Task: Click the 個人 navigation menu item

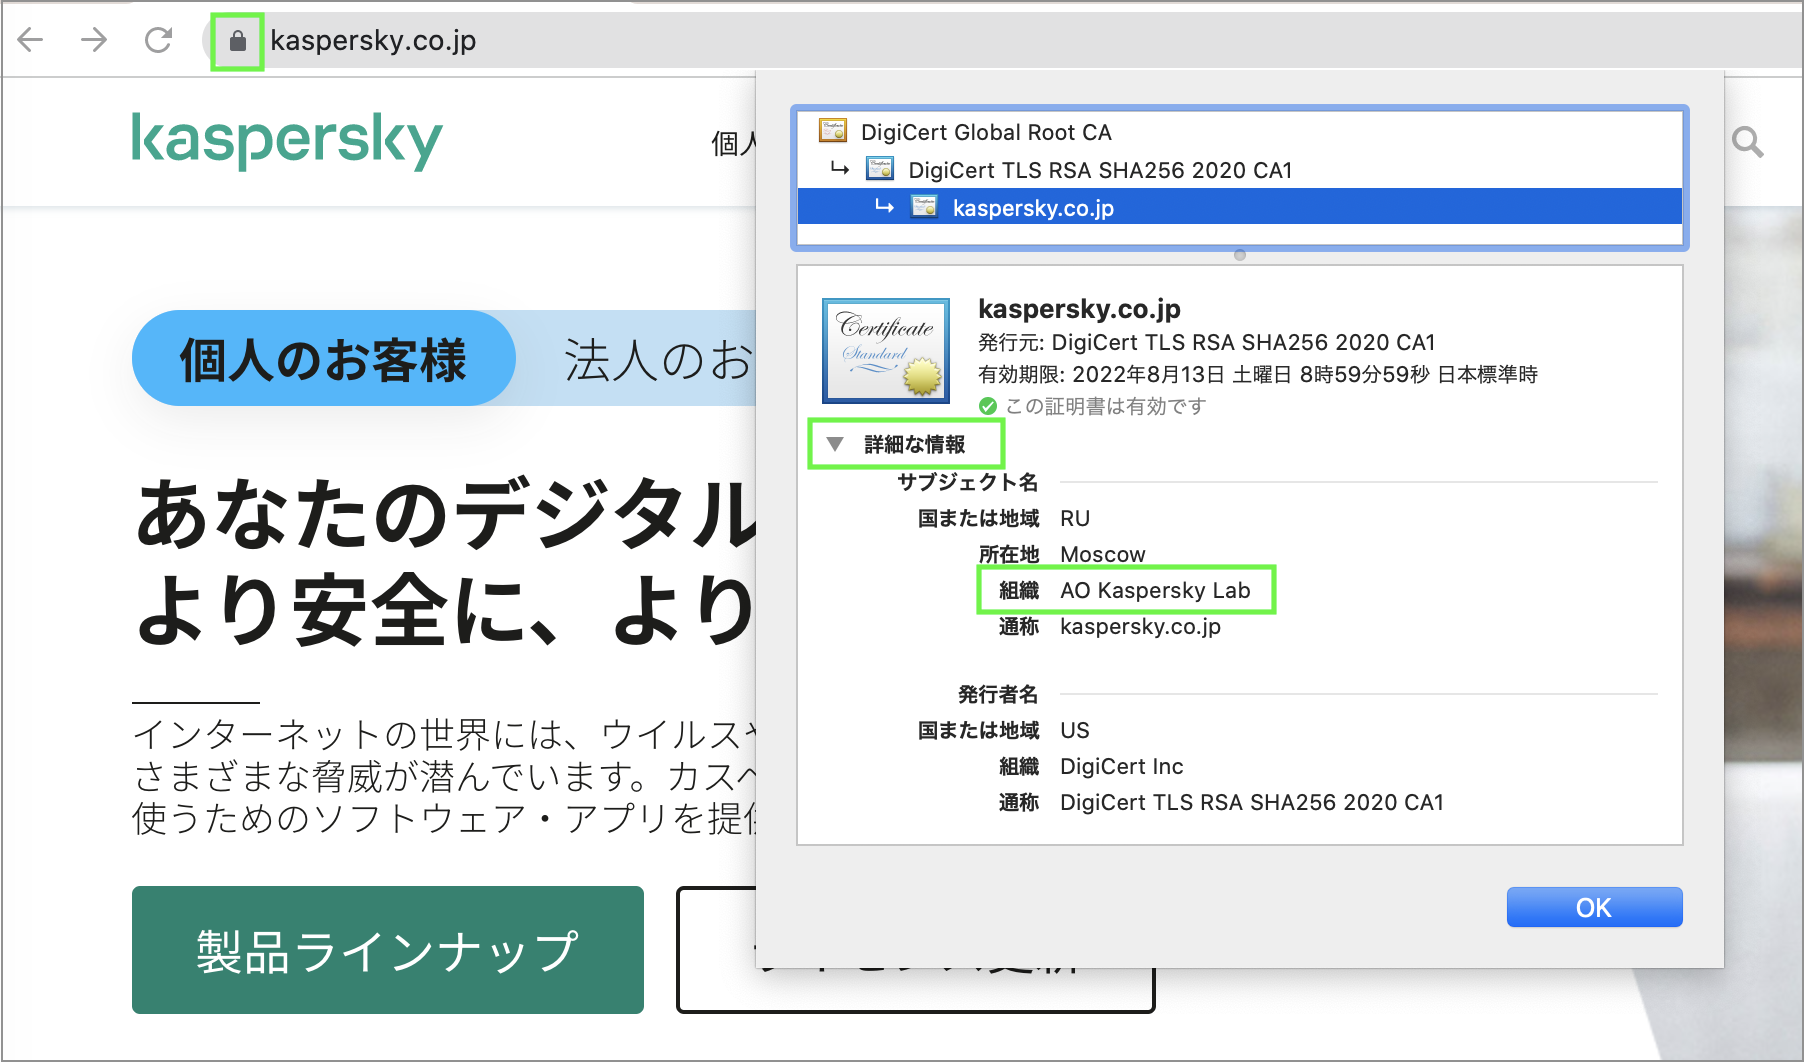Action: 733,143
